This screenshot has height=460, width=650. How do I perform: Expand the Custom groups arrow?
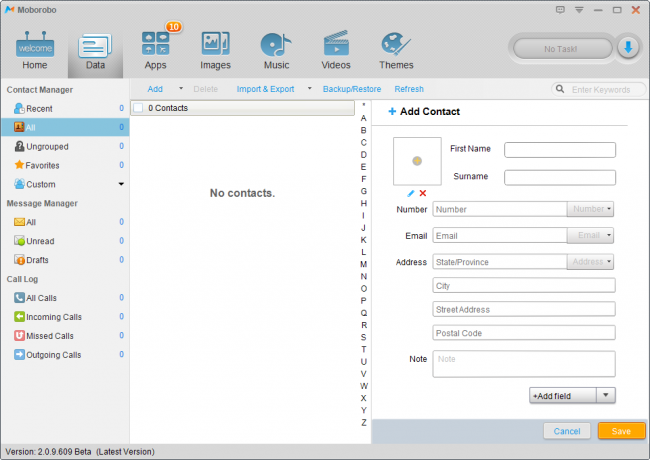121,184
